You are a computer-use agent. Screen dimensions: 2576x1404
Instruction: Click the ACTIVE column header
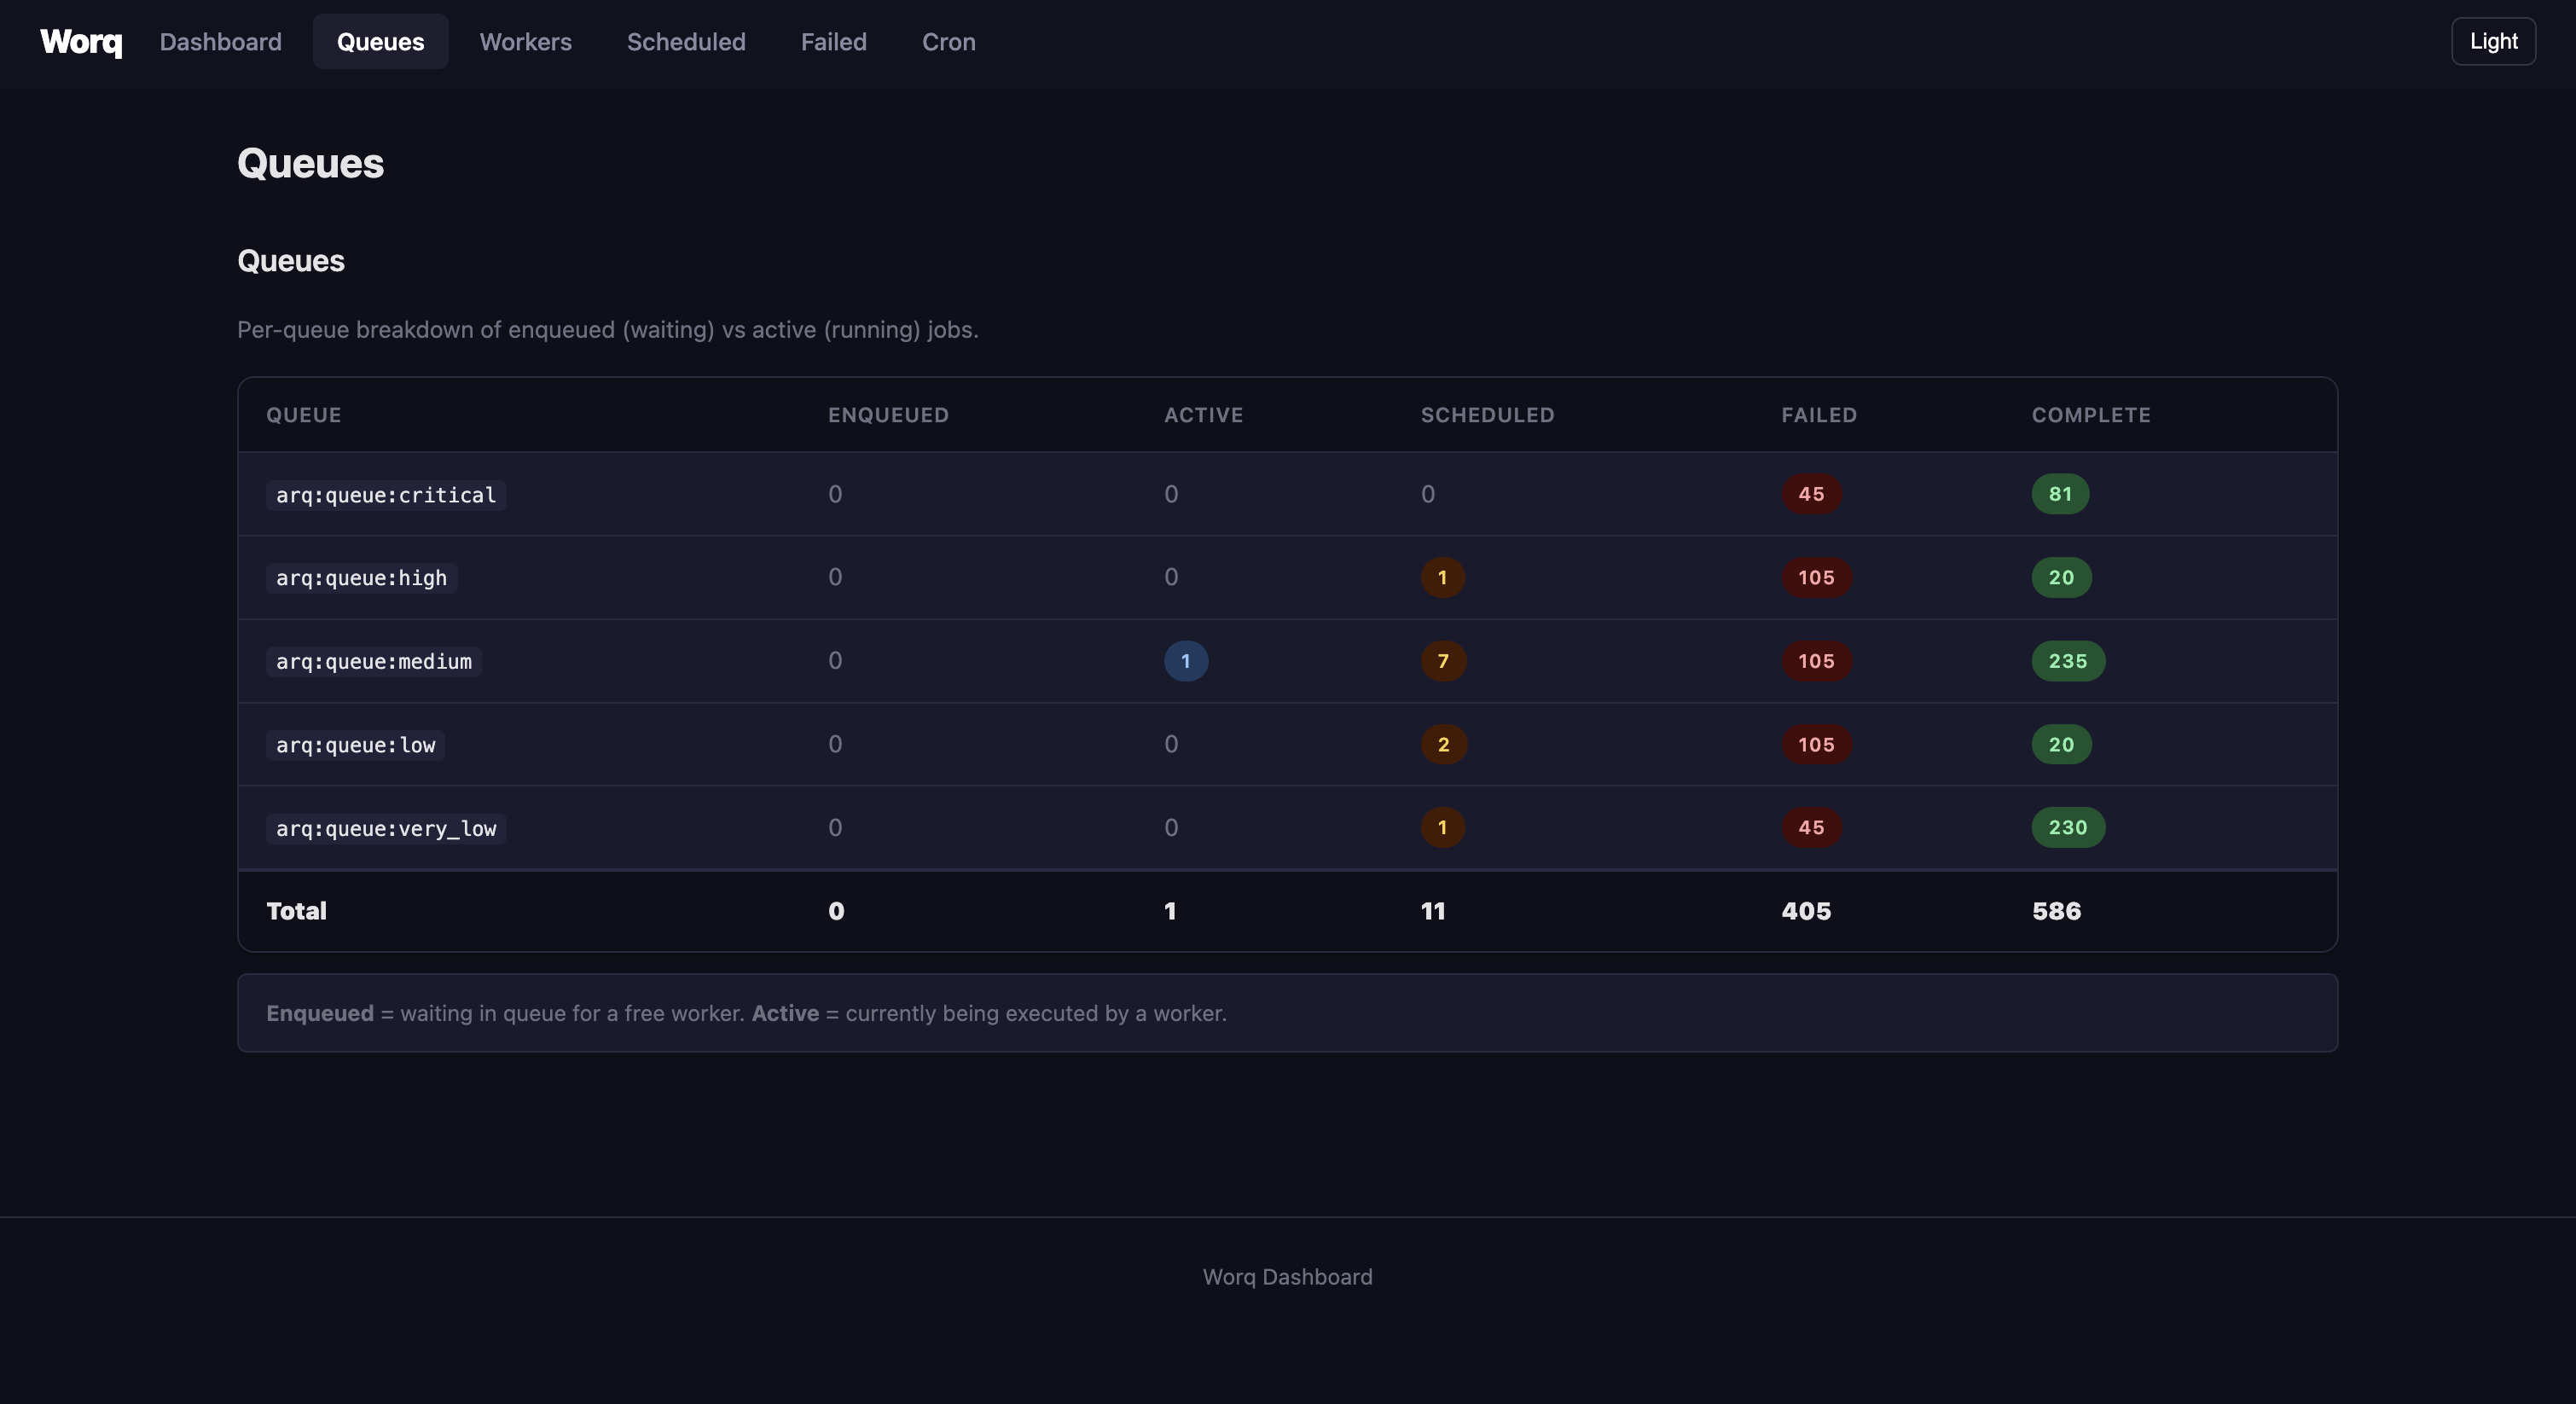[1203, 415]
